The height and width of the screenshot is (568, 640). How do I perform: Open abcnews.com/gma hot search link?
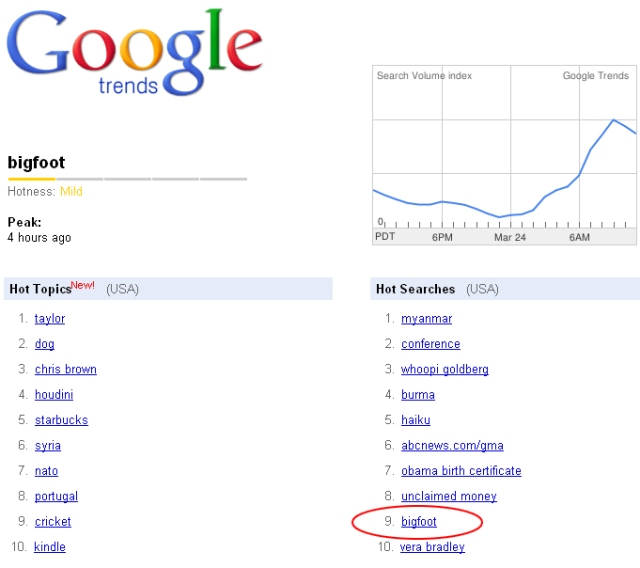pyautogui.click(x=452, y=446)
